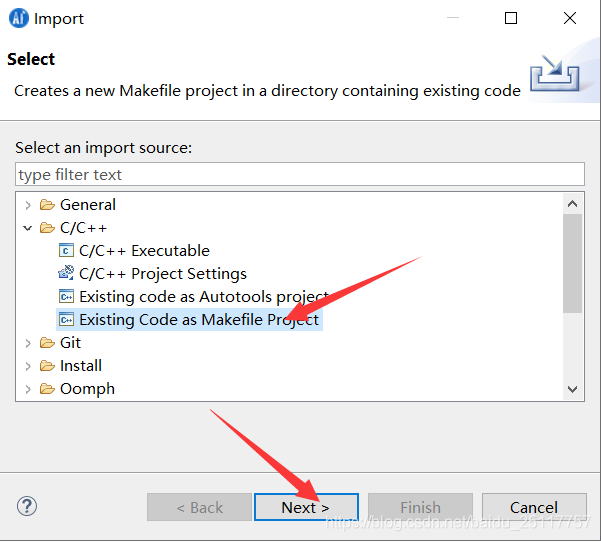Click the C/C++ Executable file icon
This screenshot has height=542, width=601.
(x=66, y=251)
